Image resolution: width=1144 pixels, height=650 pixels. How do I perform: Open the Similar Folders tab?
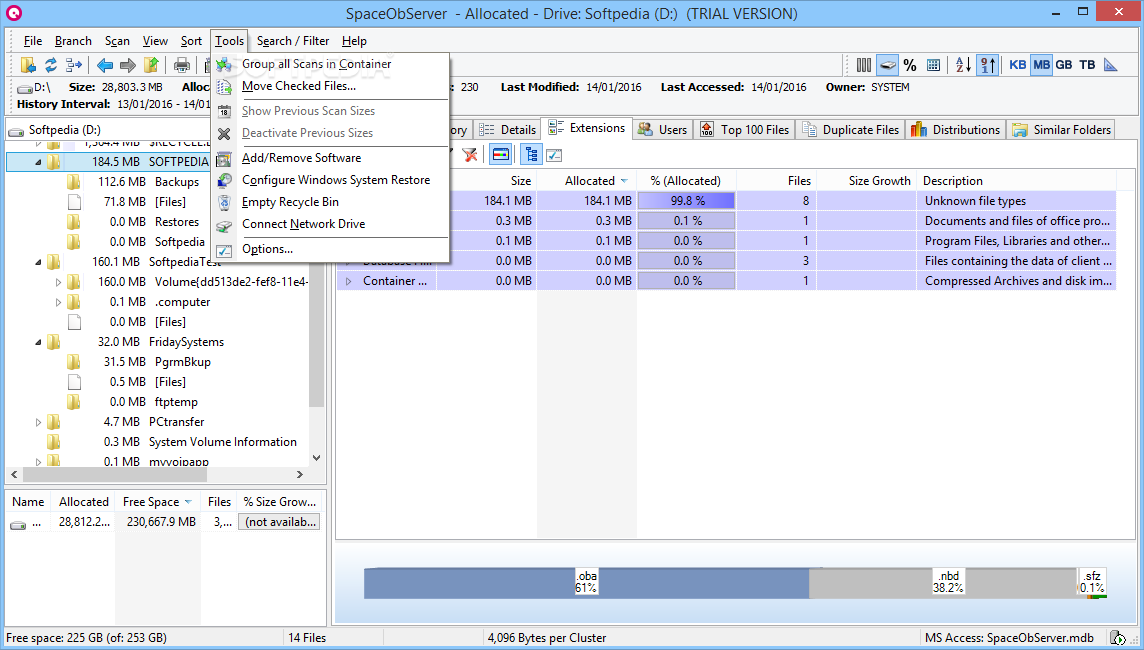1062,130
